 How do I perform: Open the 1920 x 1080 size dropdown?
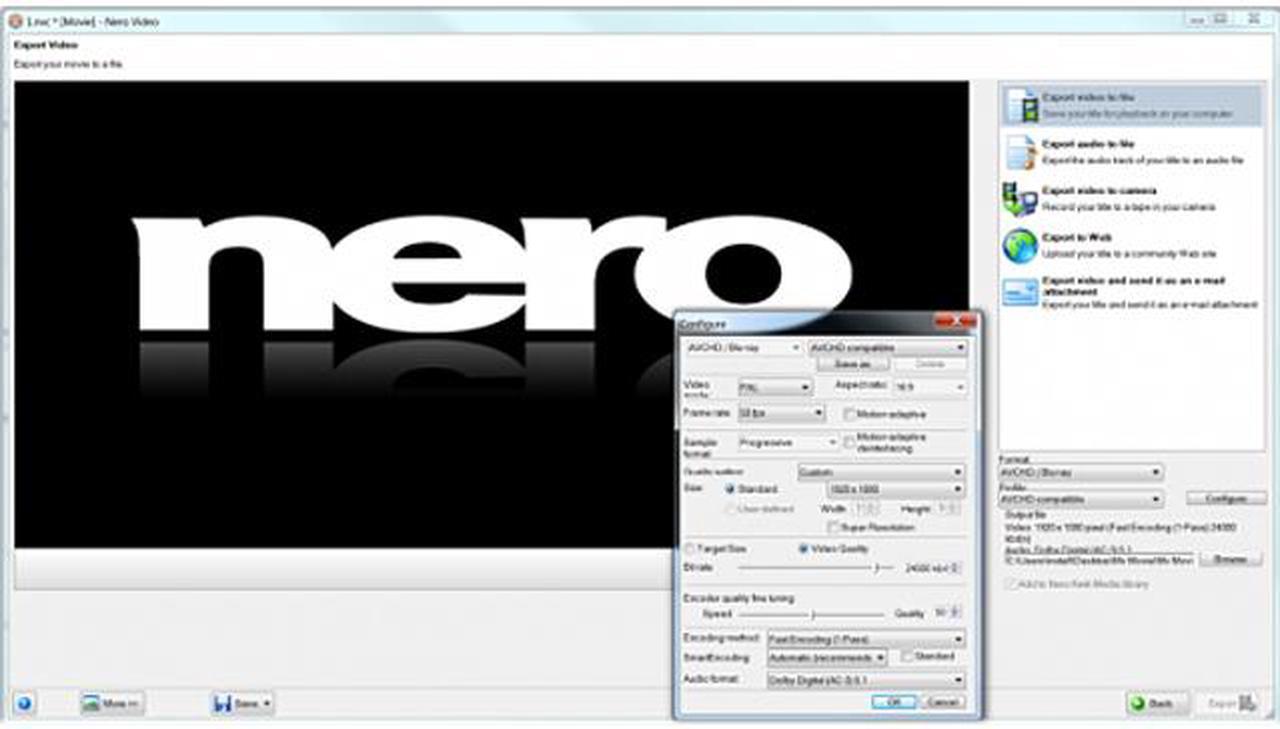(x=896, y=489)
